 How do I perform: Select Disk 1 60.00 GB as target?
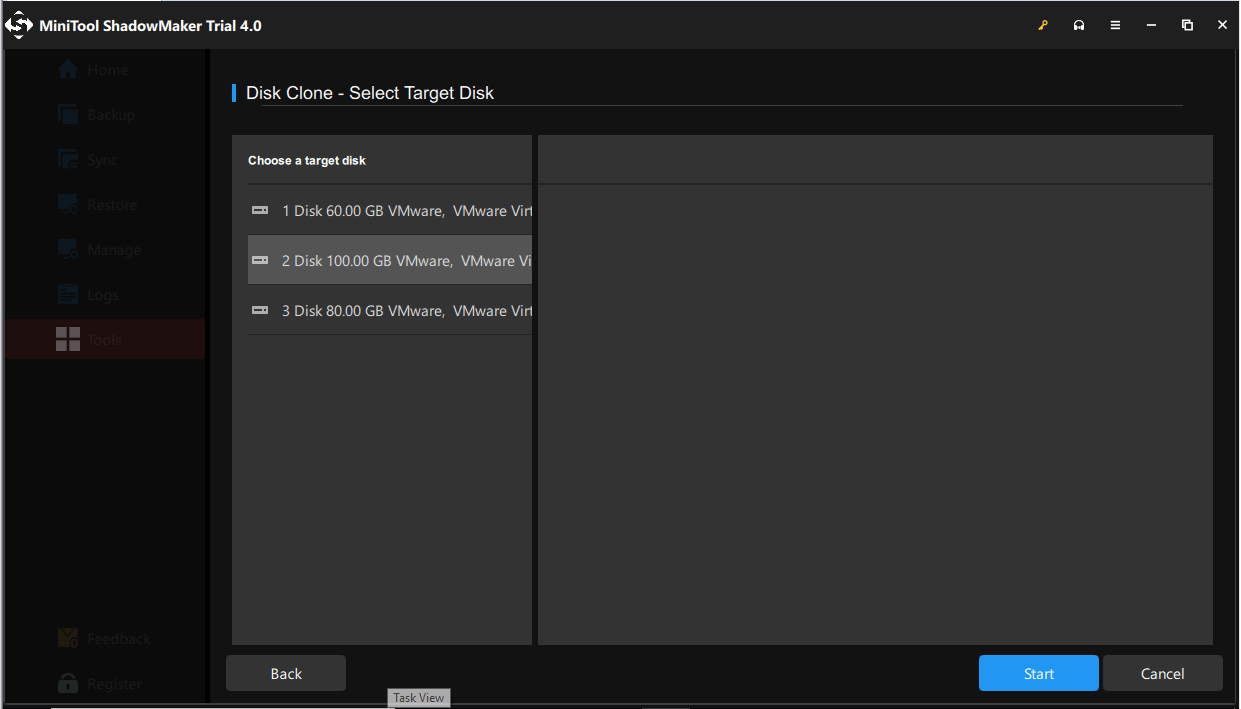tap(390, 211)
